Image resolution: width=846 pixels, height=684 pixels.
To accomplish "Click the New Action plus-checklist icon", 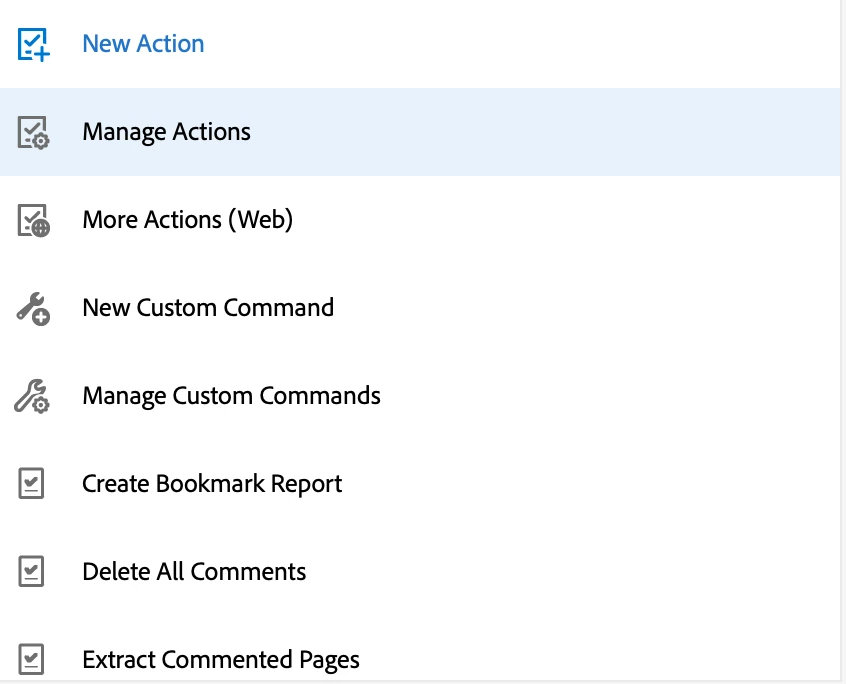I will [x=33, y=45].
